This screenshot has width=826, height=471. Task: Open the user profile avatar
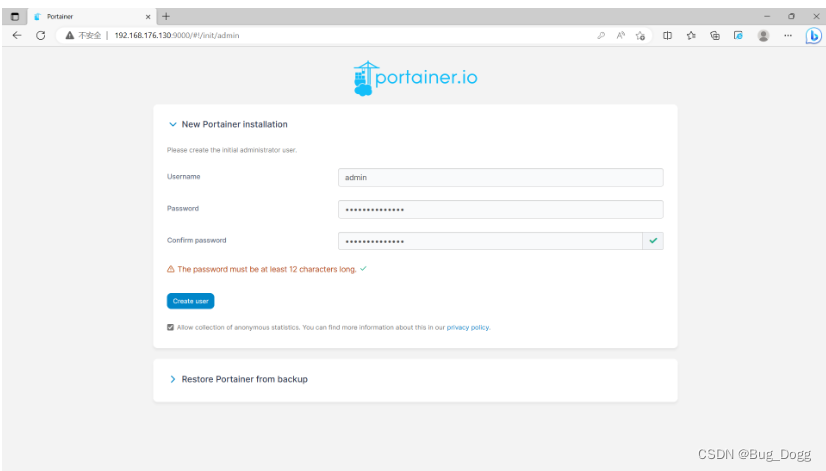763,35
